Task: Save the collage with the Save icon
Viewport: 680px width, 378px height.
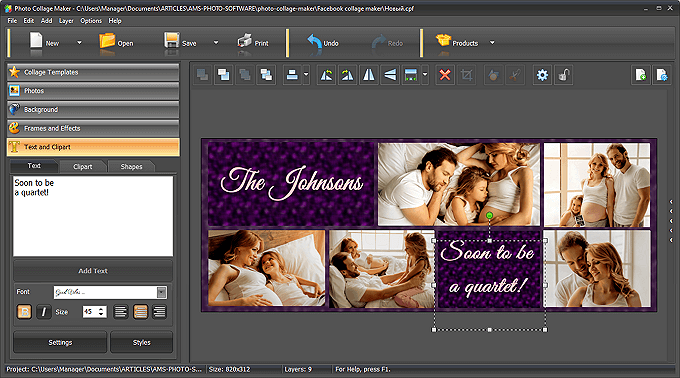Action: click(172, 41)
